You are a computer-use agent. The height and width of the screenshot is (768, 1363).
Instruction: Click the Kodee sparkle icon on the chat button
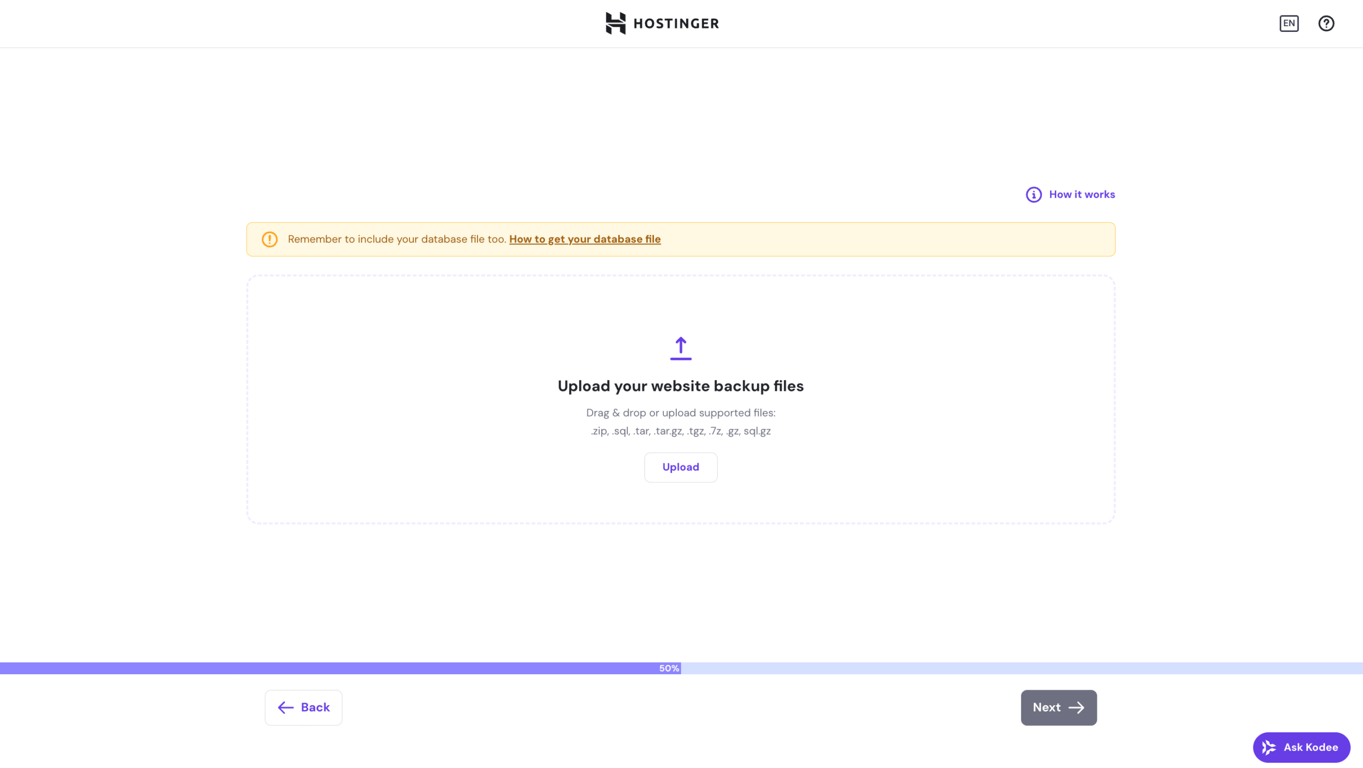pos(1270,747)
